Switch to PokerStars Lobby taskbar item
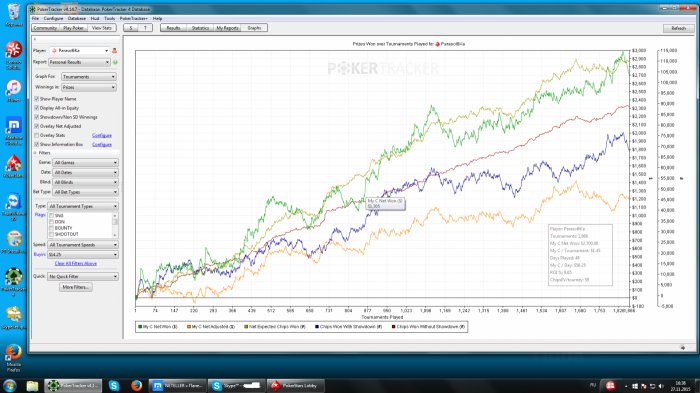 coord(296,385)
